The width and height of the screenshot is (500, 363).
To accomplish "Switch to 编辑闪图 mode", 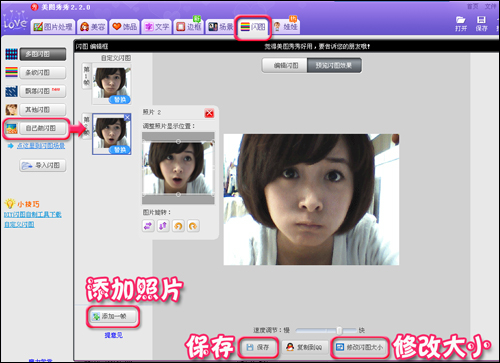I will tap(285, 66).
